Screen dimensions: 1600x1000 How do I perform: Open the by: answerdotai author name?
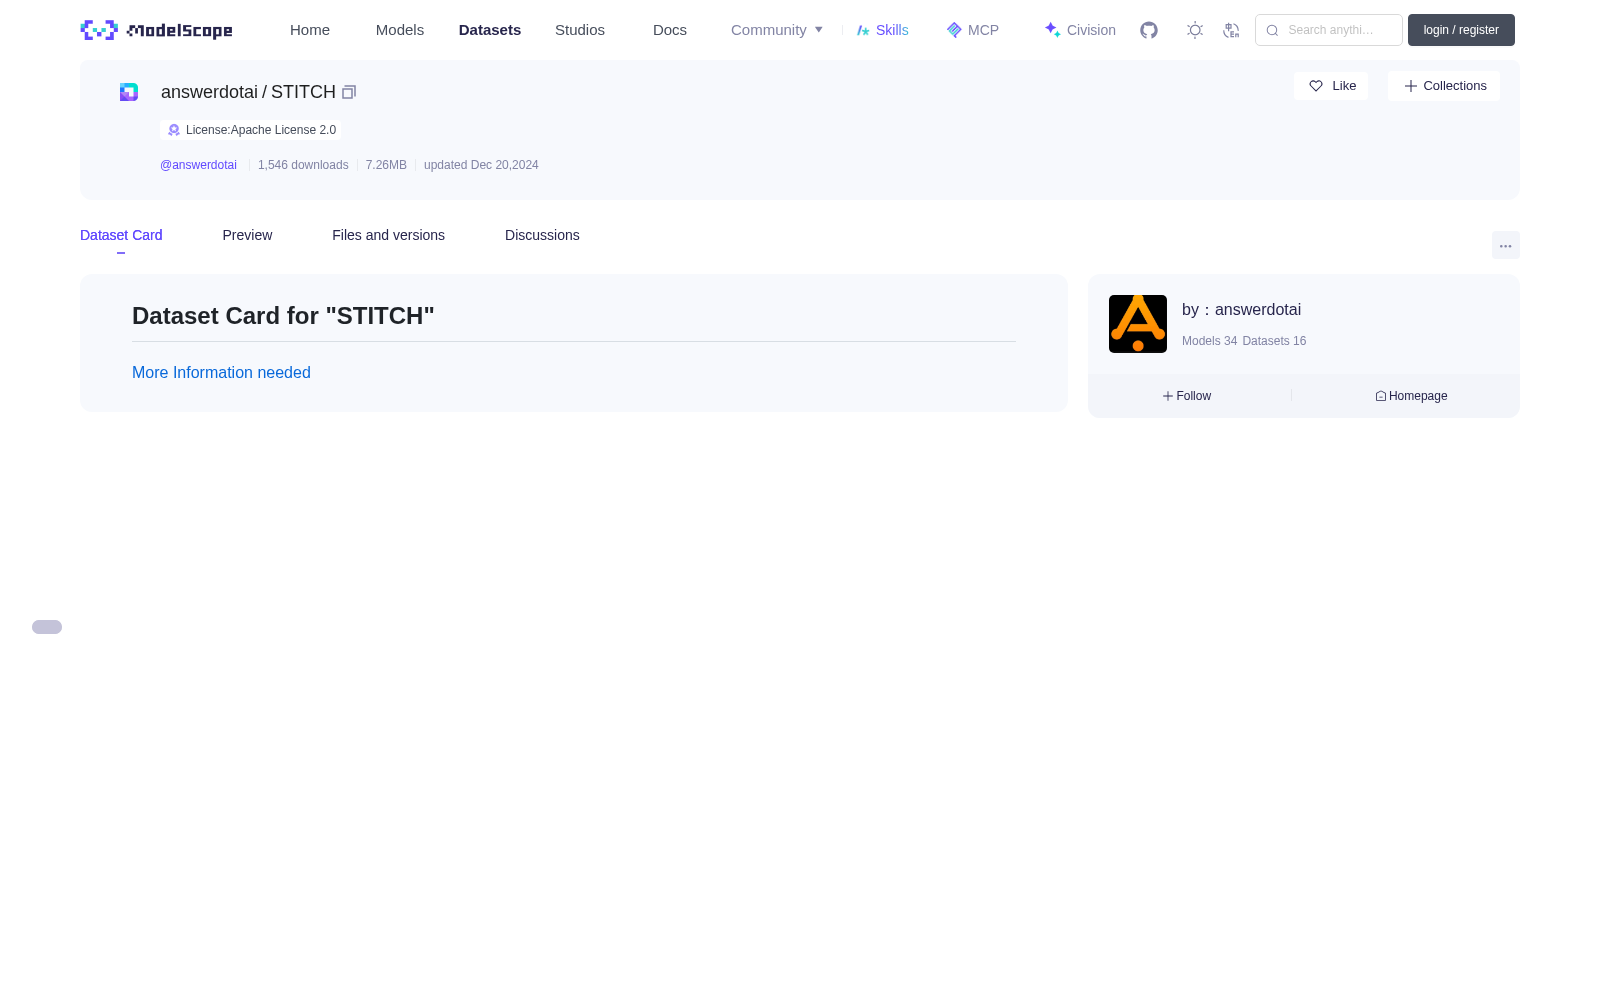[1241, 310]
